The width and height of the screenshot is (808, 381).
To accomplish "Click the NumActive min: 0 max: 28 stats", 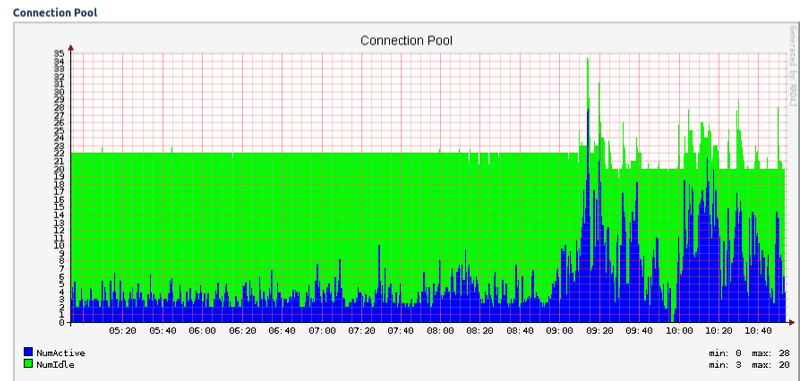I will pos(749,353).
